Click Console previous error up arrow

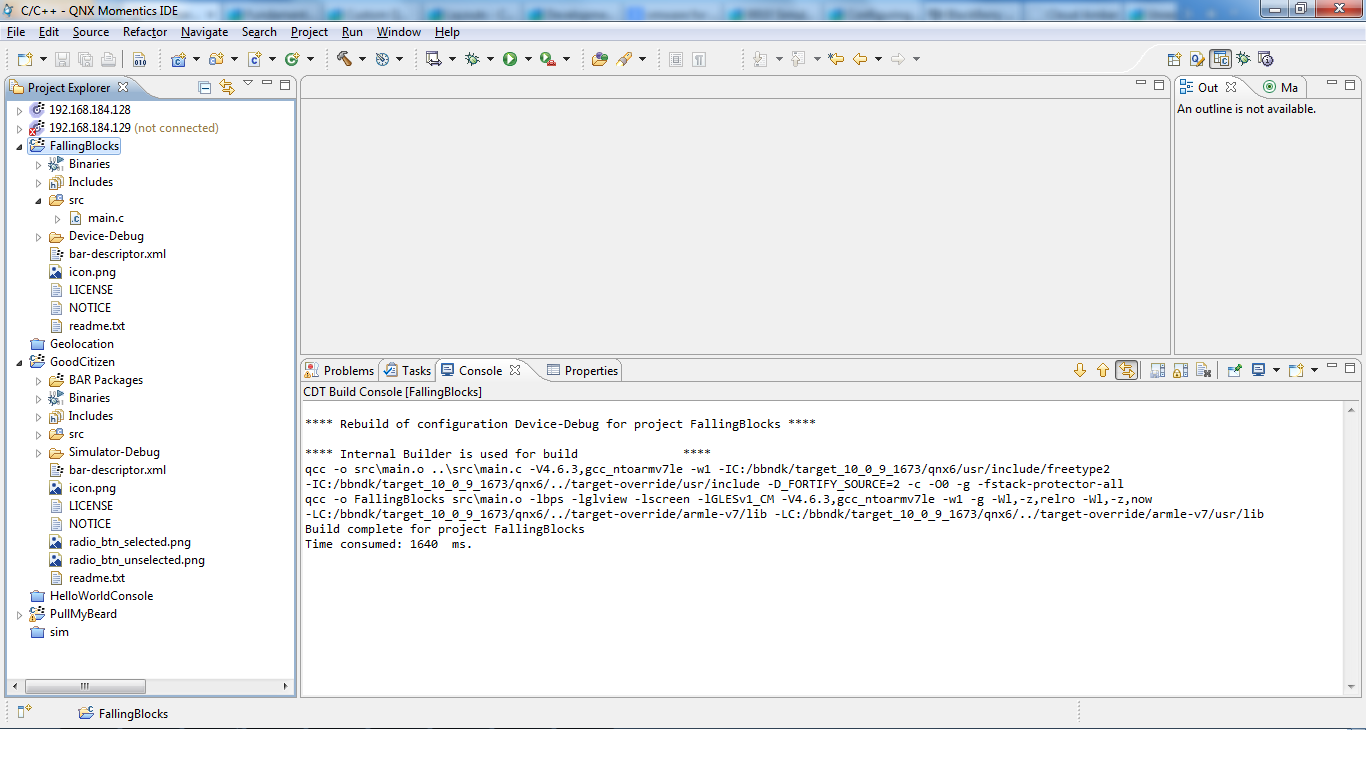pos(1103,370)
